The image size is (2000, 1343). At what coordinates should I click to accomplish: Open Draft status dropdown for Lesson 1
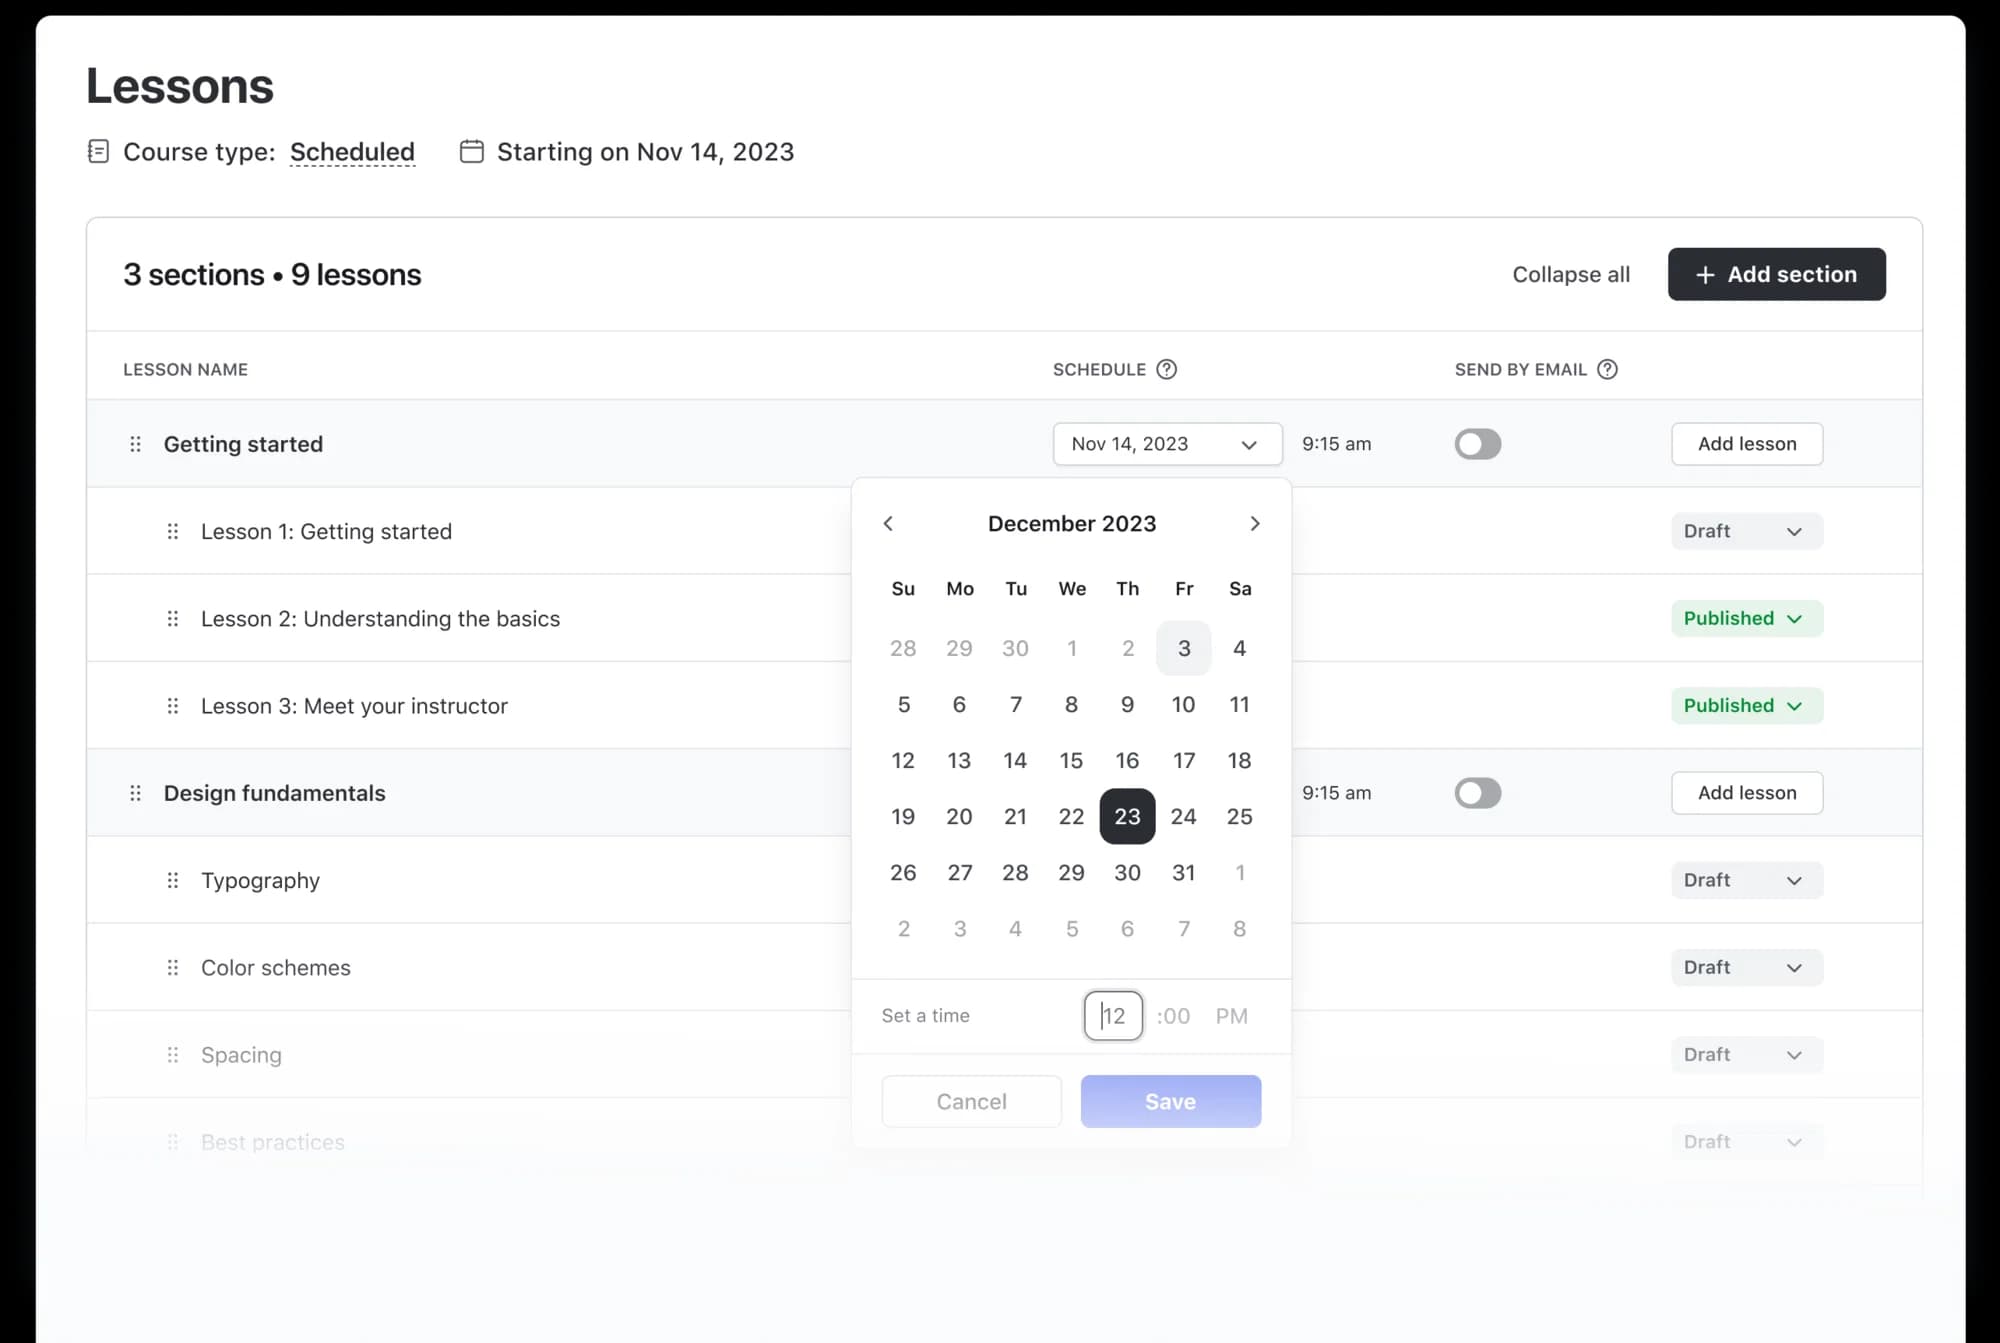[1746, 531]
